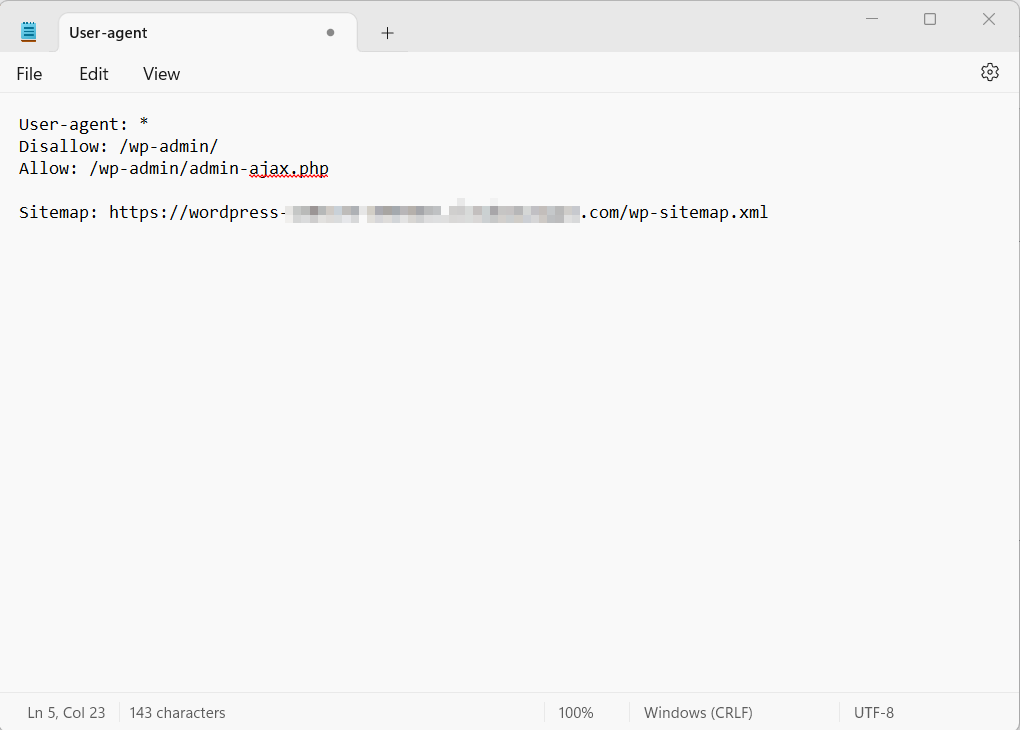1020x730 pixels.
Task: Click the UTF-8 encoding indicator
Action: pos(874,713)
